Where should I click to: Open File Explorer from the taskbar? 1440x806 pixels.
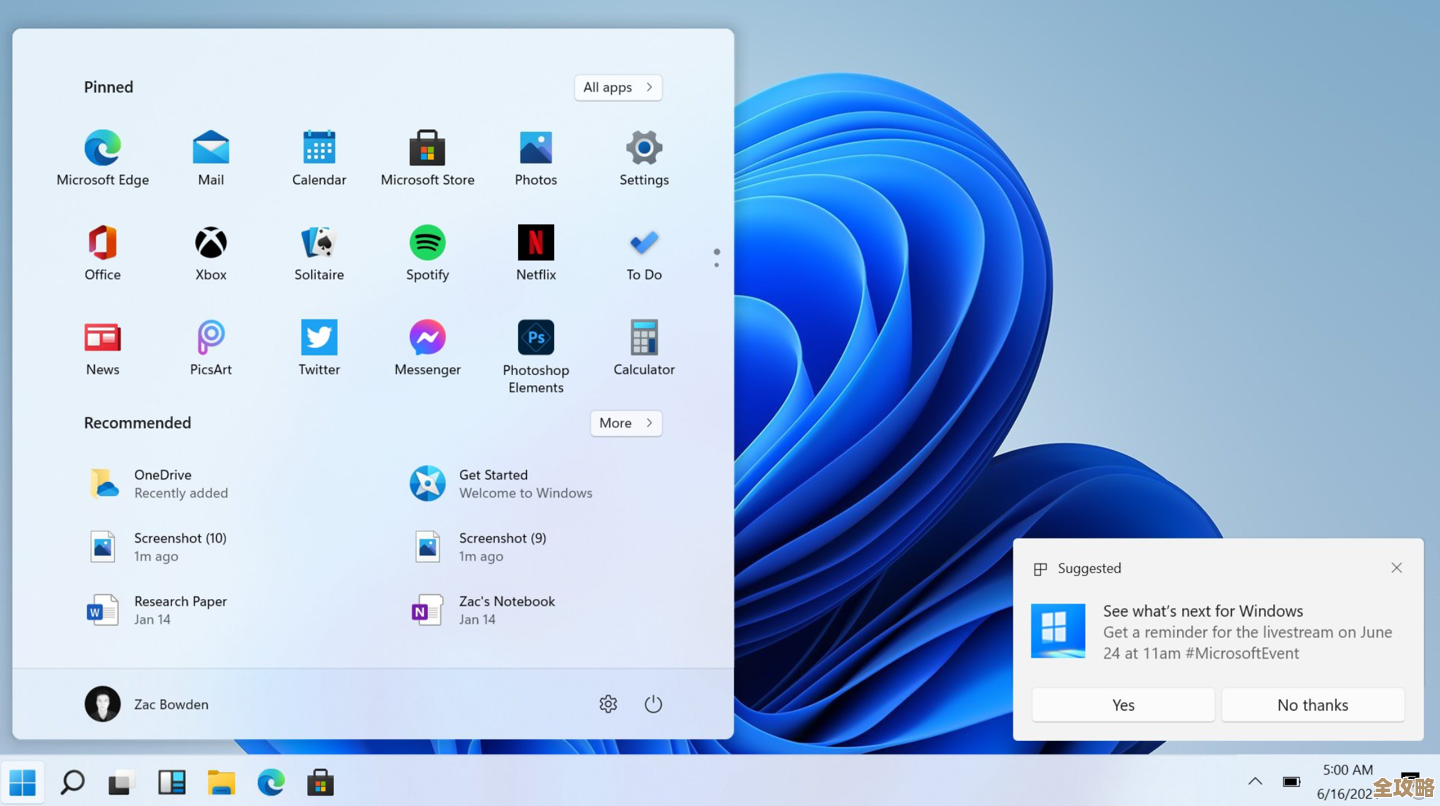tap(221, 782)
